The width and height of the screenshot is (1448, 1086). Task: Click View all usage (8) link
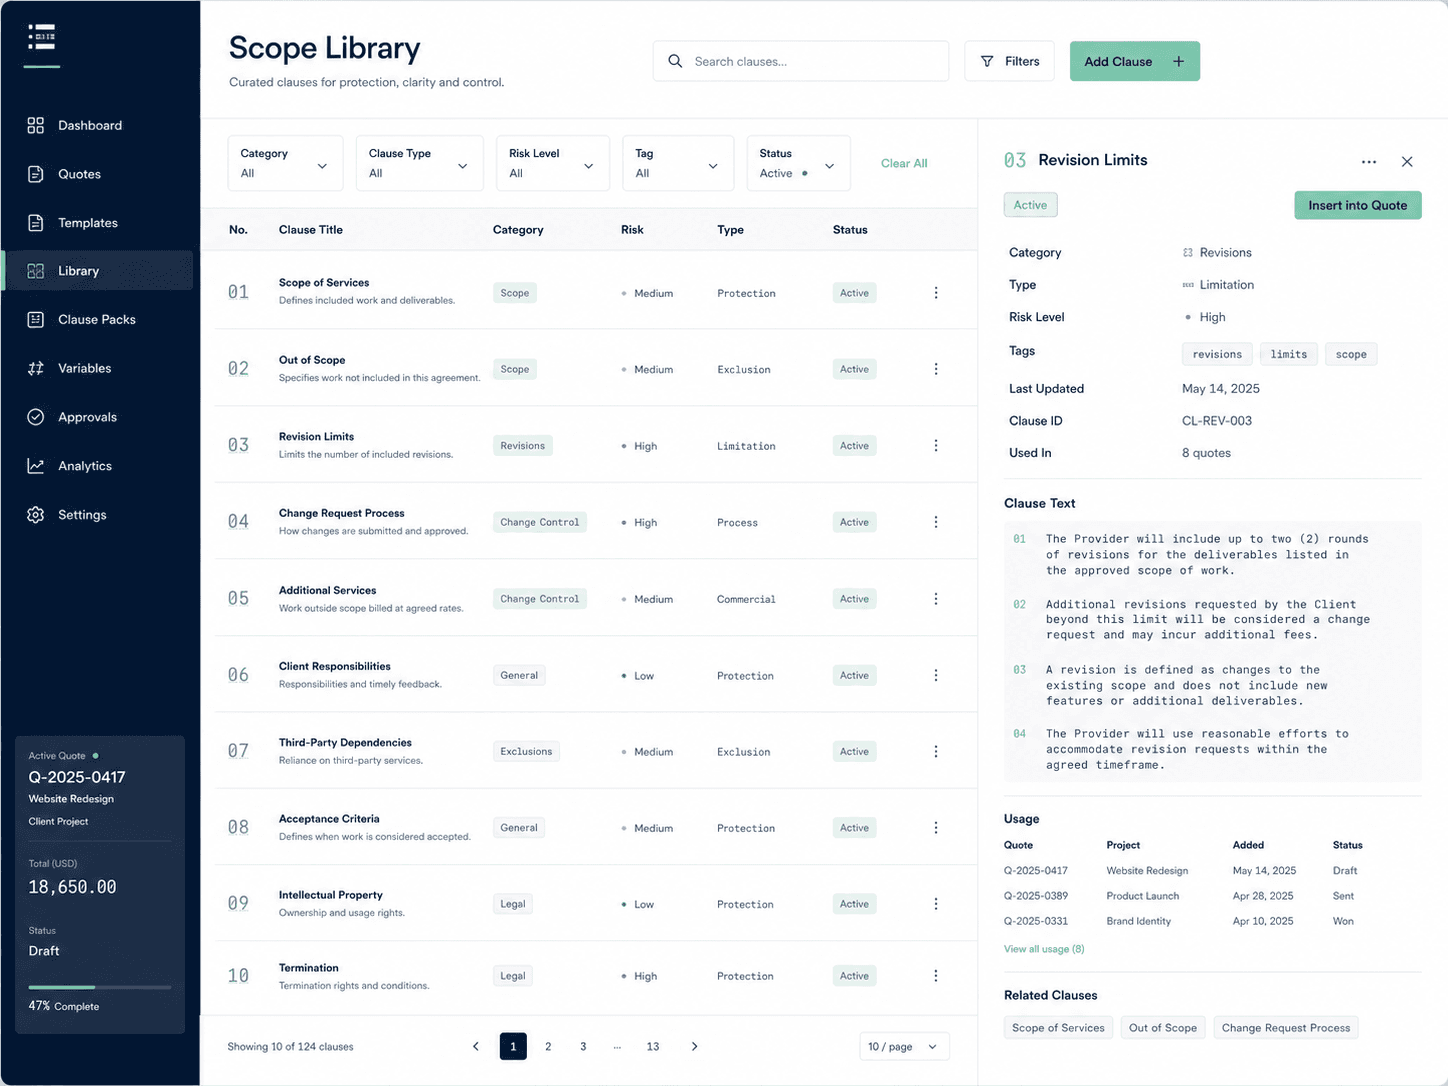tap(1044, 949)
